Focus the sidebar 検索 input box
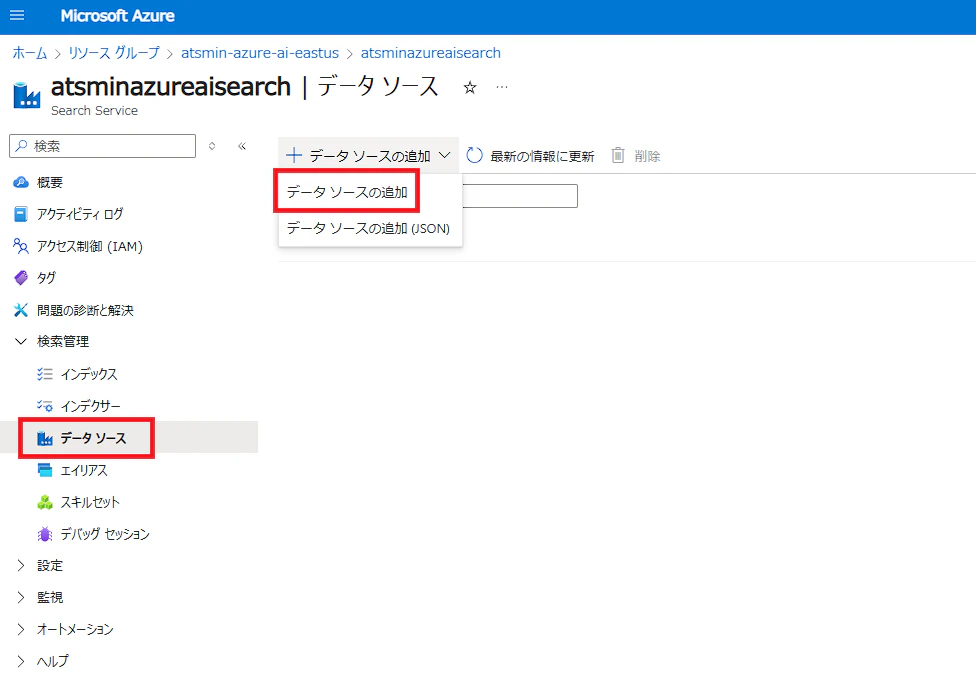Screen dimensions: 976x674 [x=103, y=146]
